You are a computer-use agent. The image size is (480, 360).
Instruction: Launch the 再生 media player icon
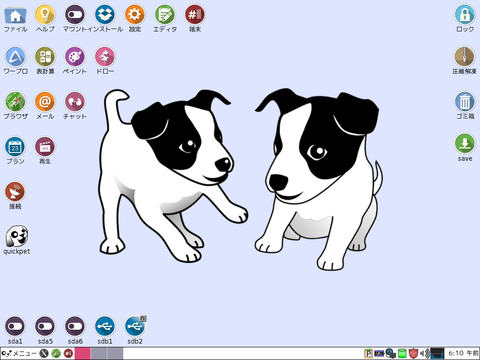pos(45,147)
